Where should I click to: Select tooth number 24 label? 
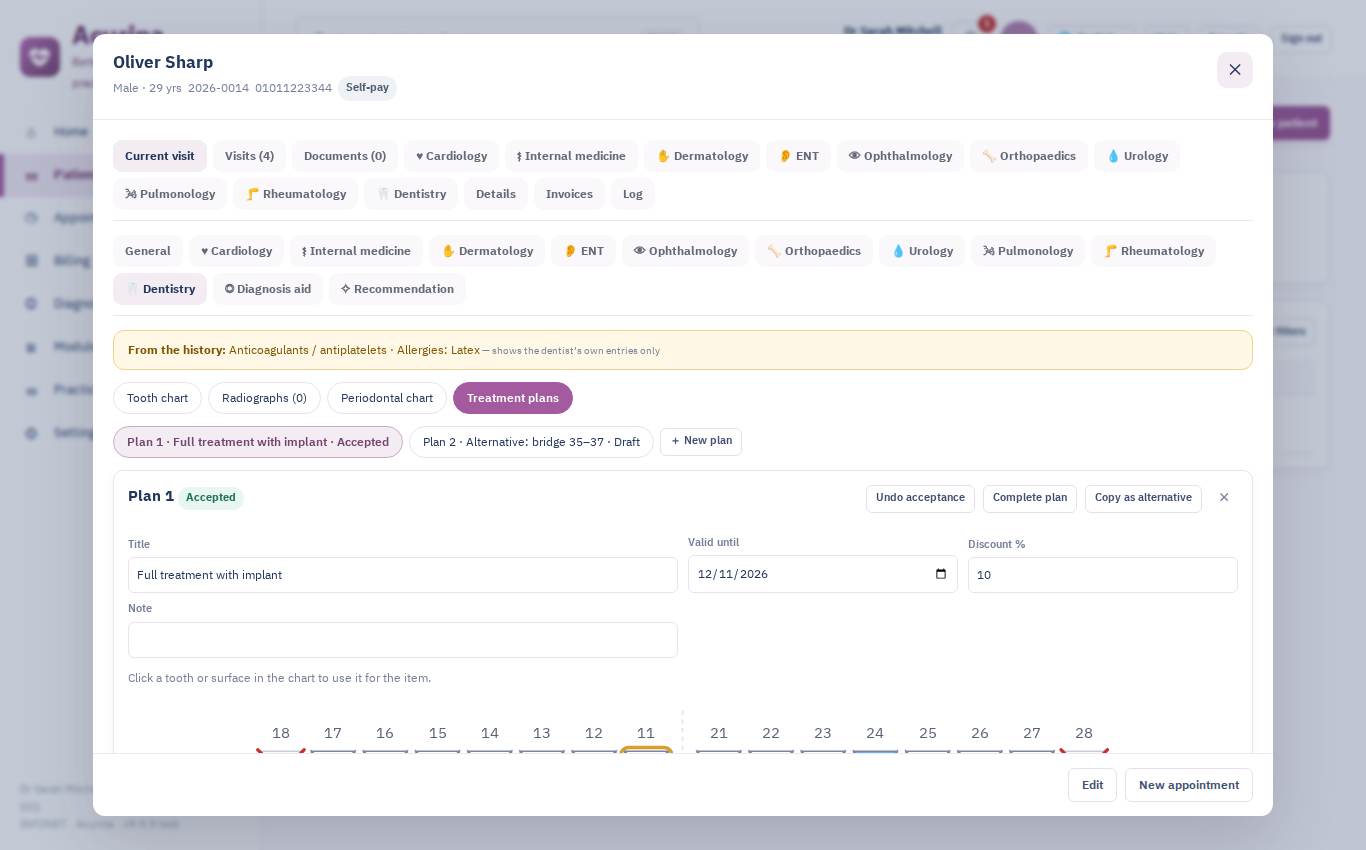pos(875,733)
